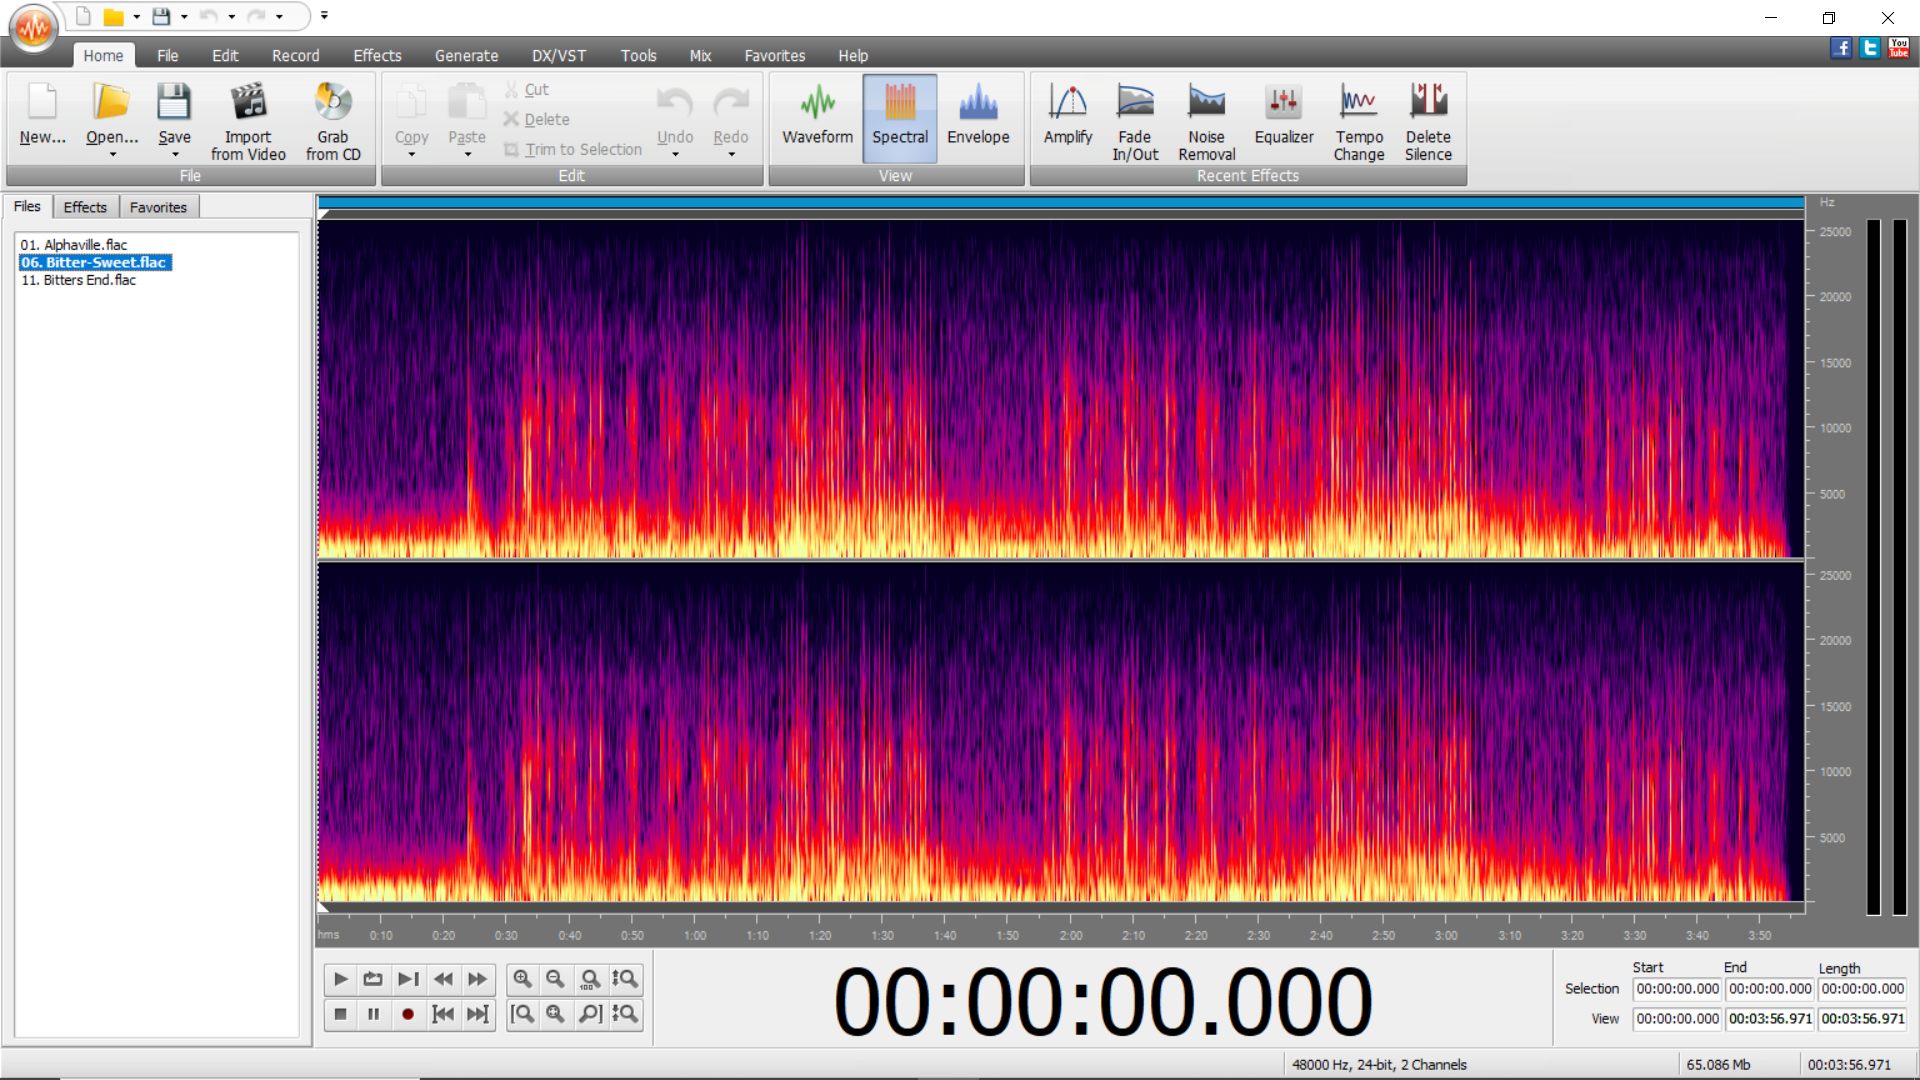
Task: Toggle loop playback button
Action: 373,979
